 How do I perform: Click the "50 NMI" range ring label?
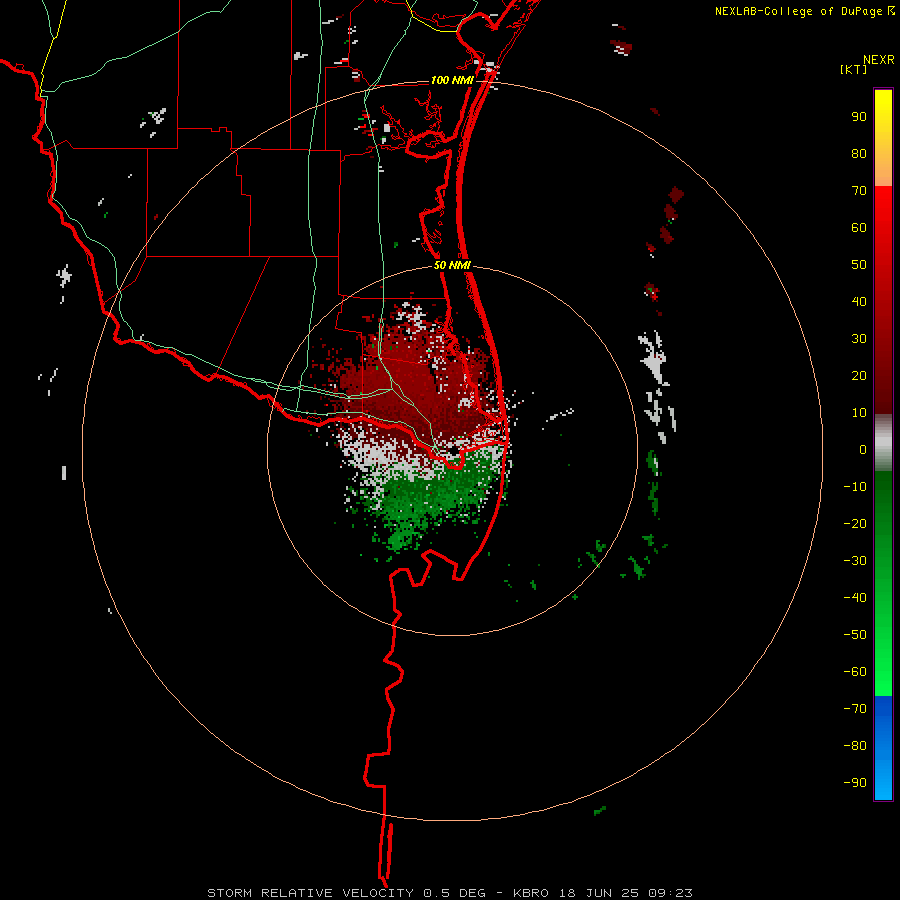[452, 265]
